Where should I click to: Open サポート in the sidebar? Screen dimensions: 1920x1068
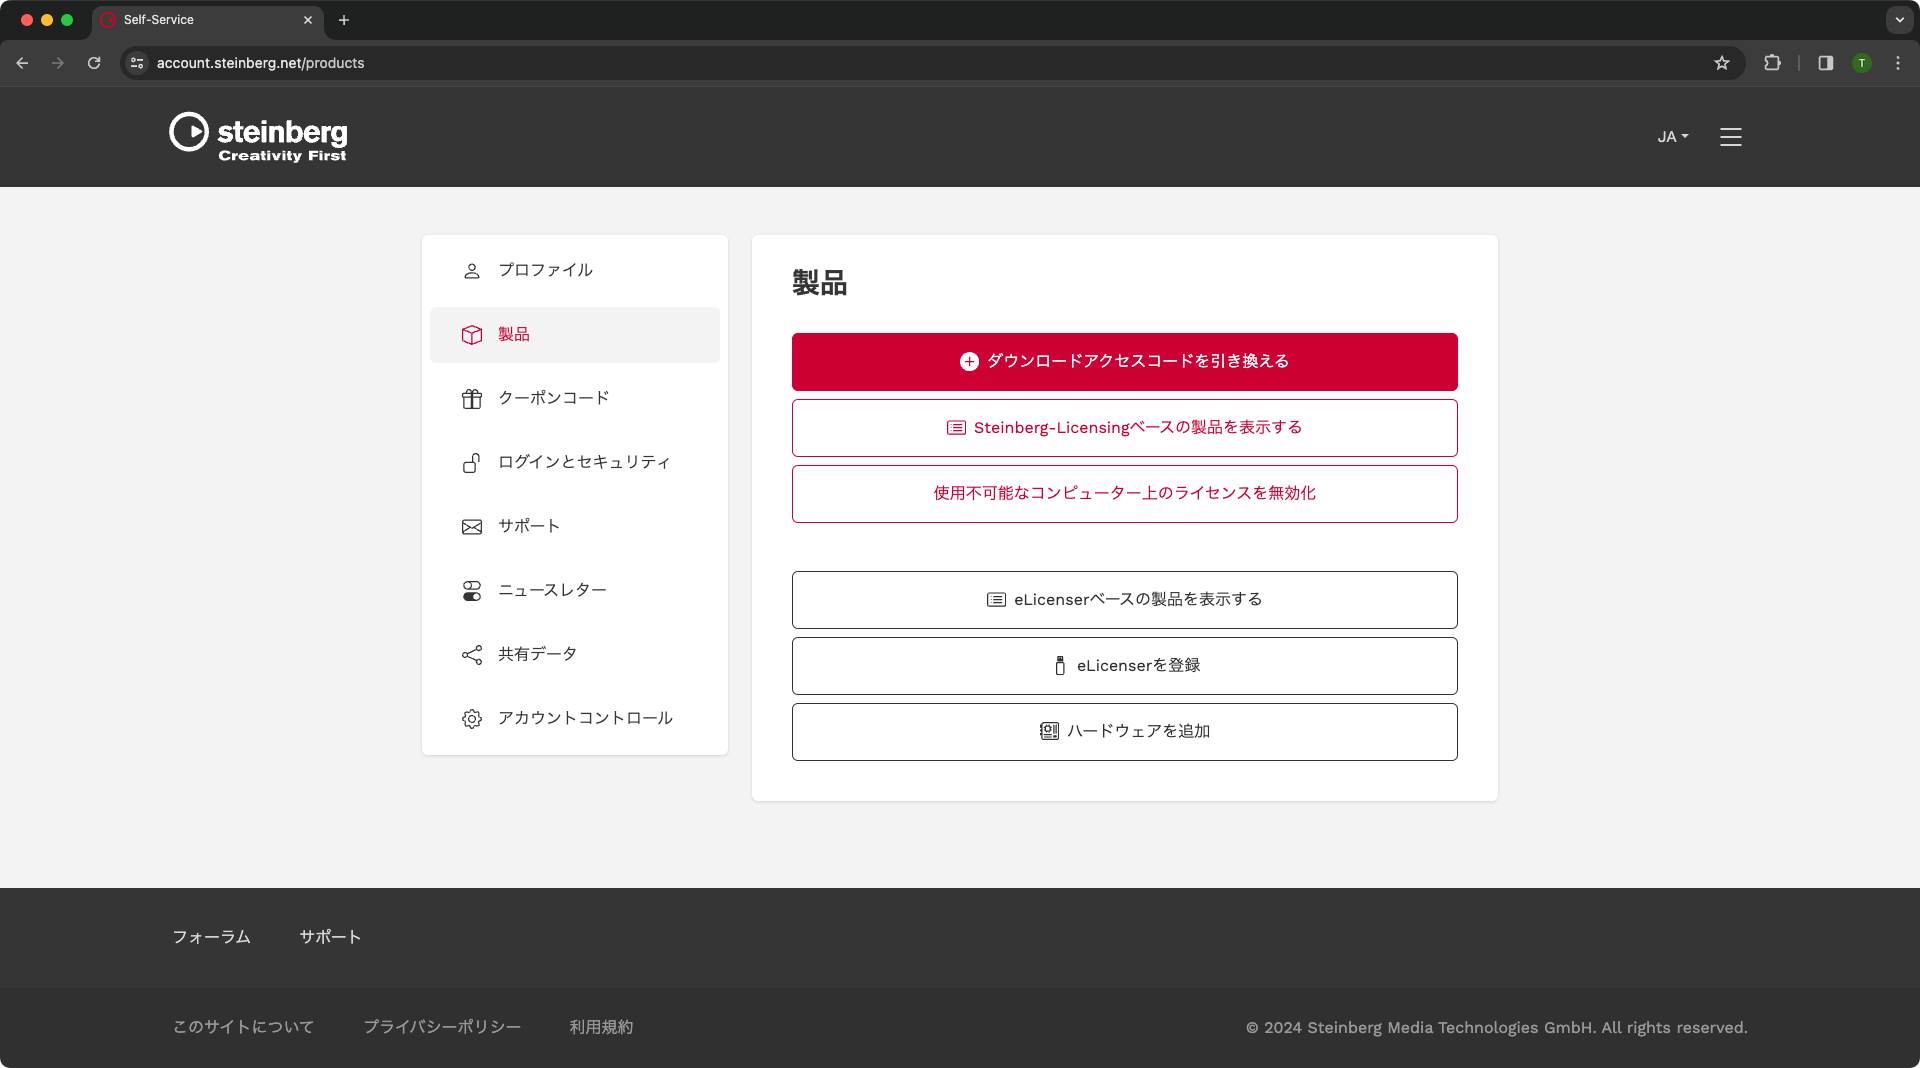[x=574, y=526]
